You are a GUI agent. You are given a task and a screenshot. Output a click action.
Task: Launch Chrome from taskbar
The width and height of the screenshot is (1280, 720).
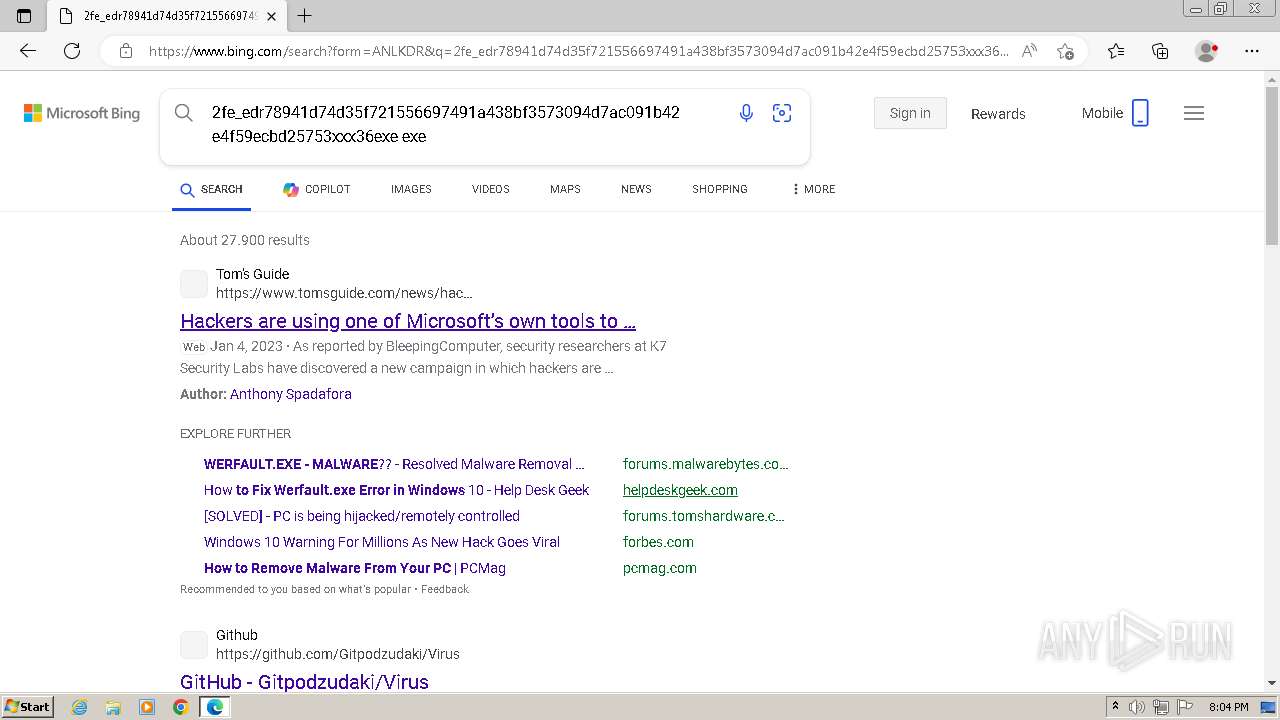click(181, 707)
